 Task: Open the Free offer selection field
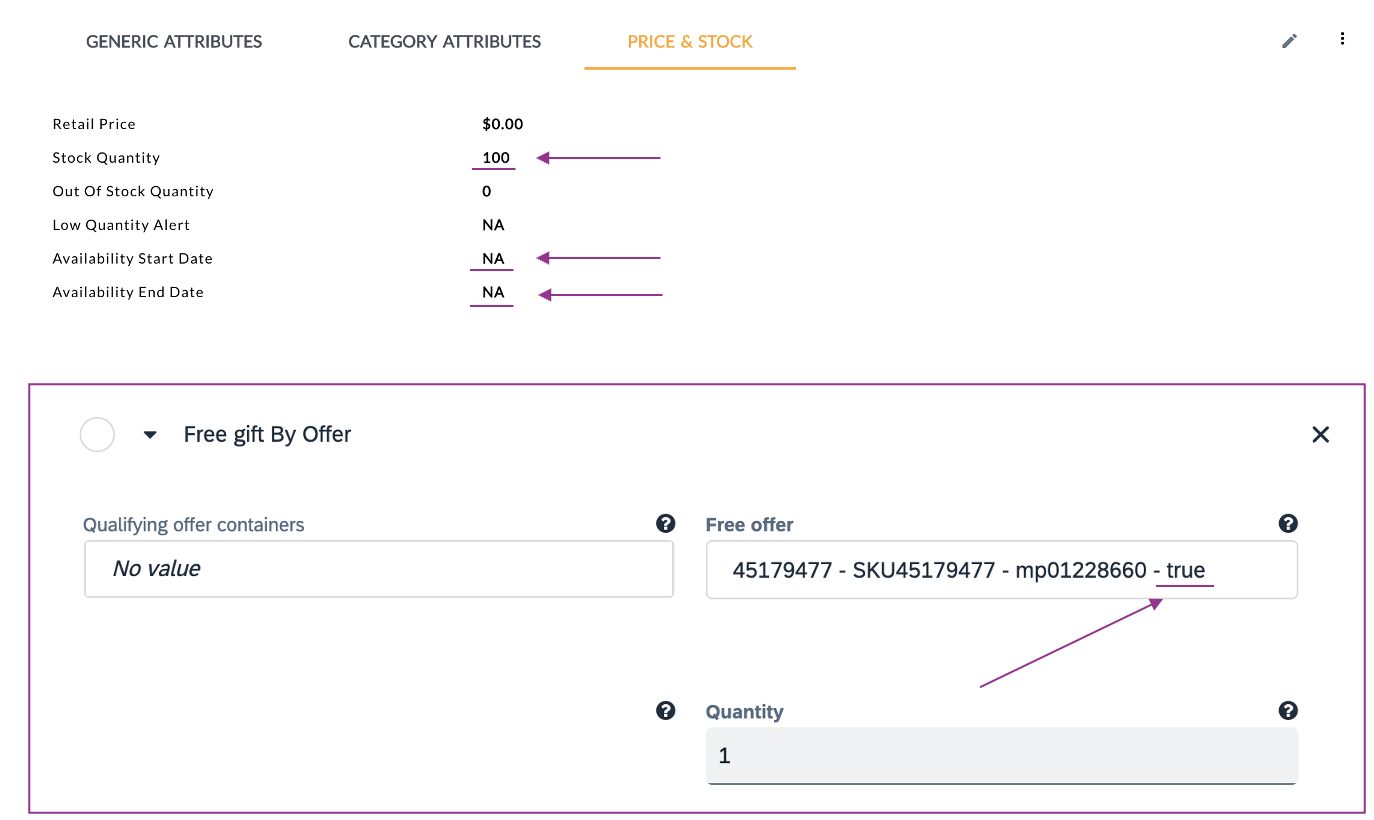[x=1001, y=570]
